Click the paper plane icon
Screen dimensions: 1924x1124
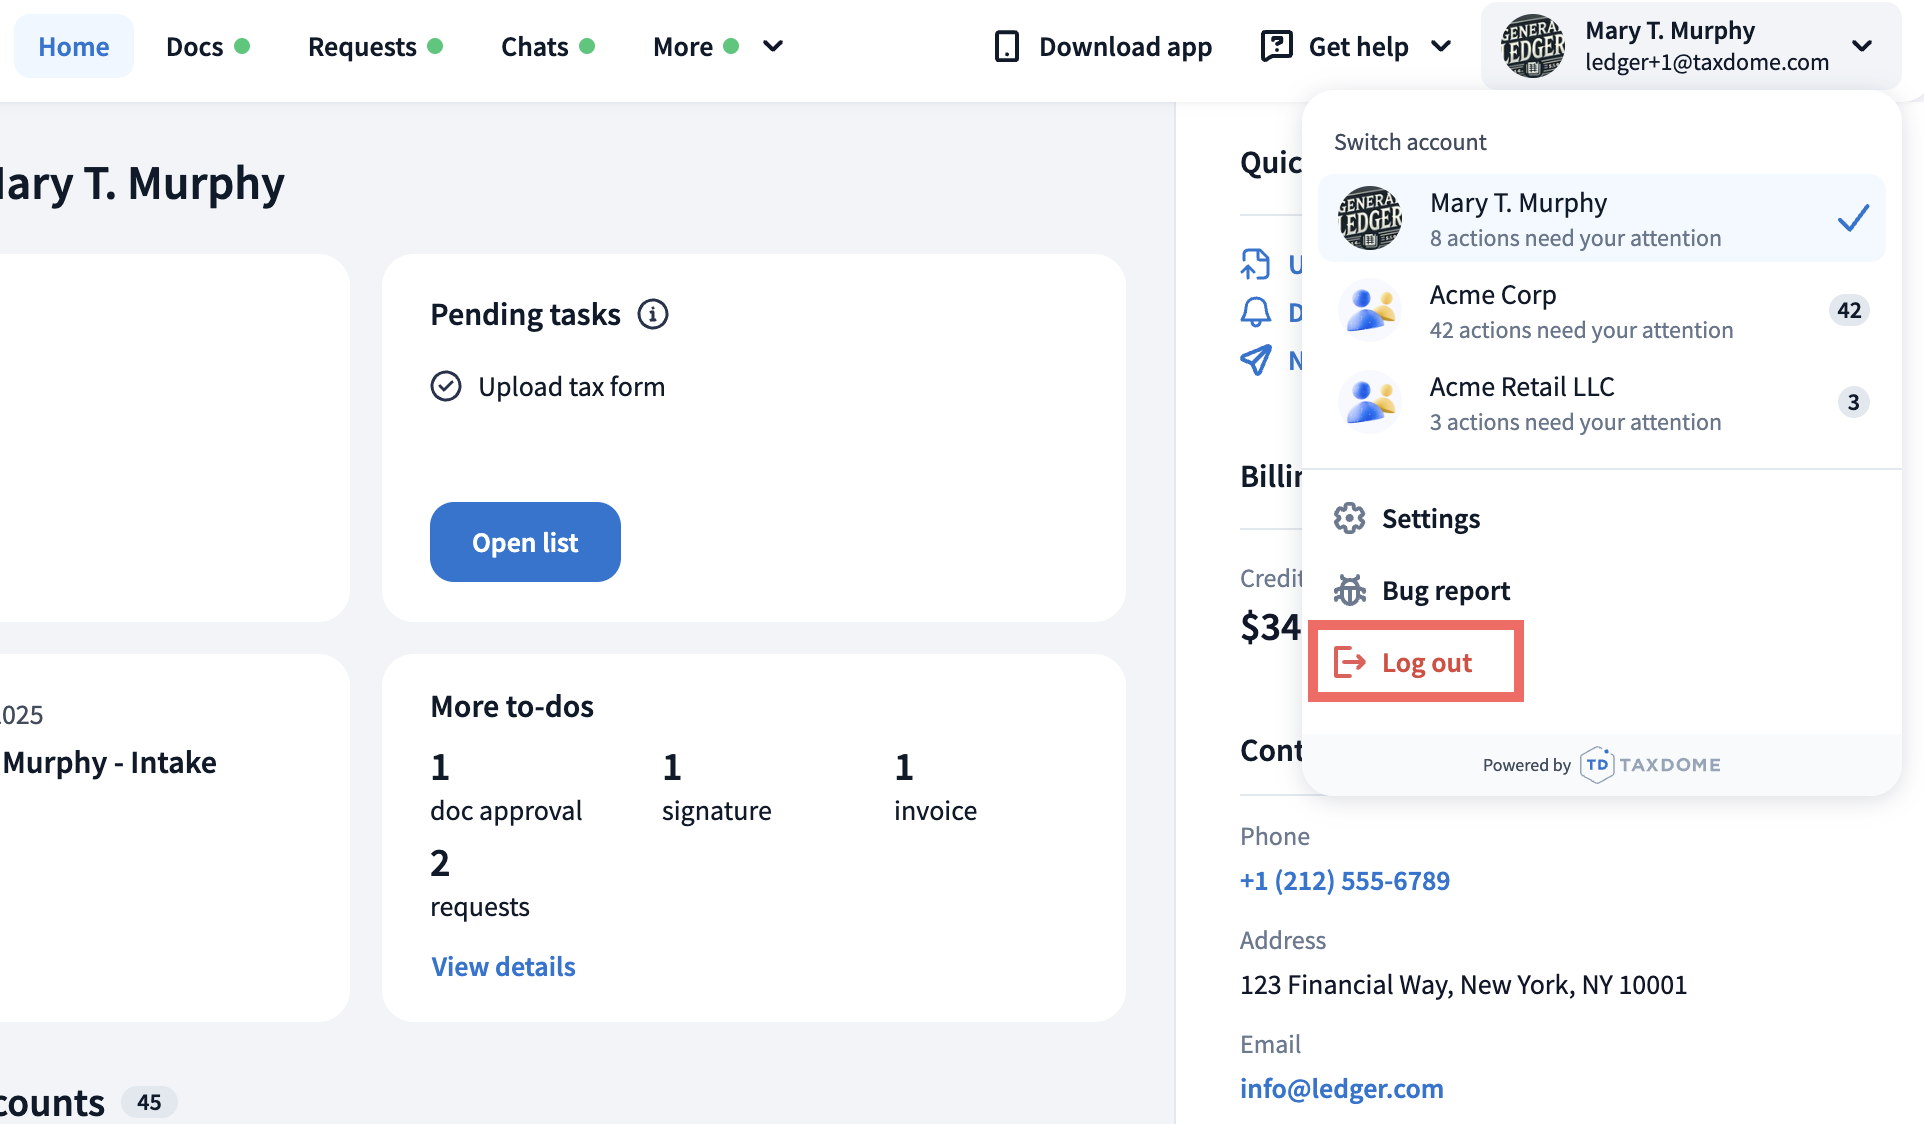coord(1256,360)
